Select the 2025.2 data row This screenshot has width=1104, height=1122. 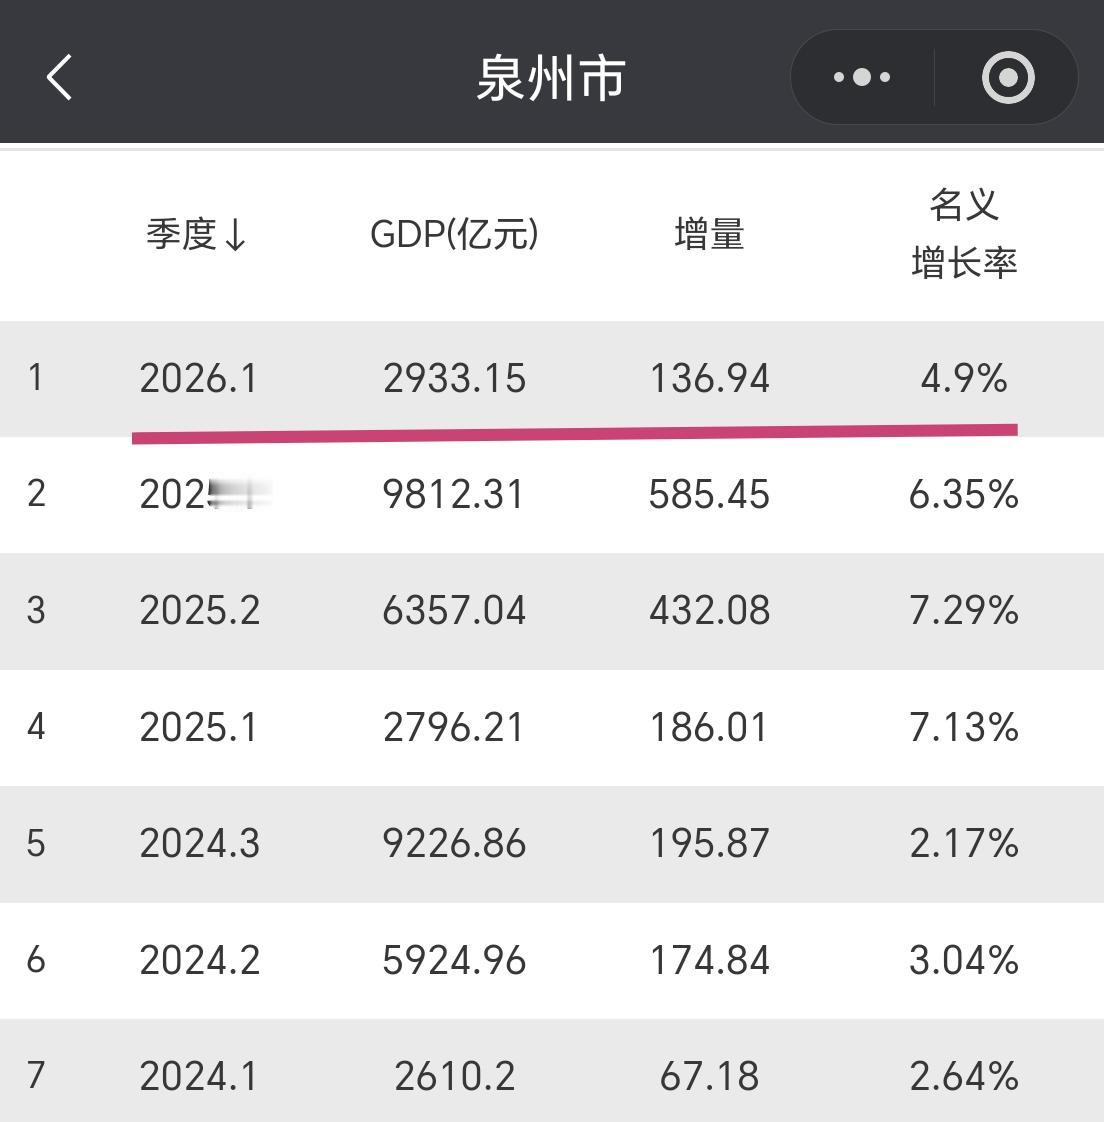coord(550,611)
